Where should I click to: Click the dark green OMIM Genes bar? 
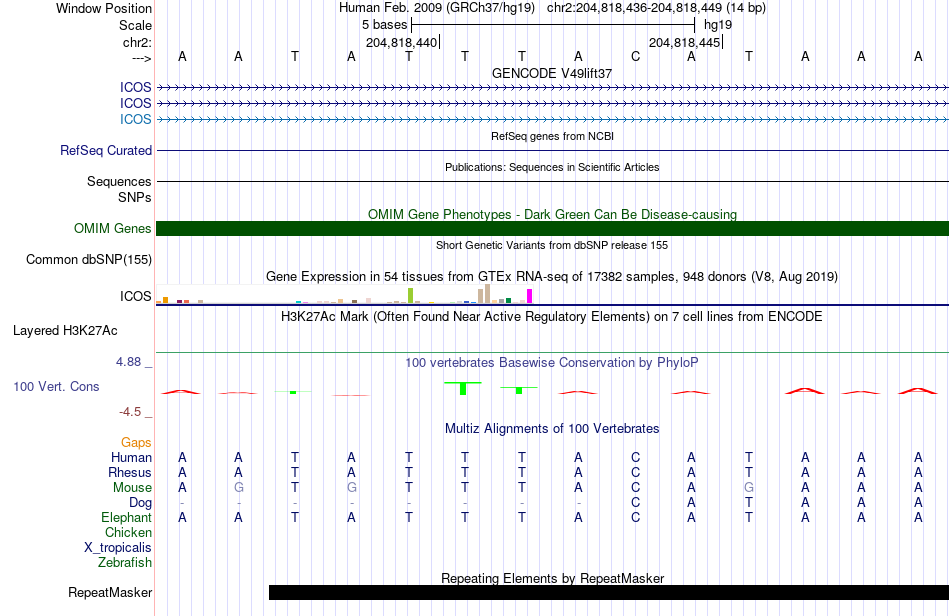pos(552,228)
